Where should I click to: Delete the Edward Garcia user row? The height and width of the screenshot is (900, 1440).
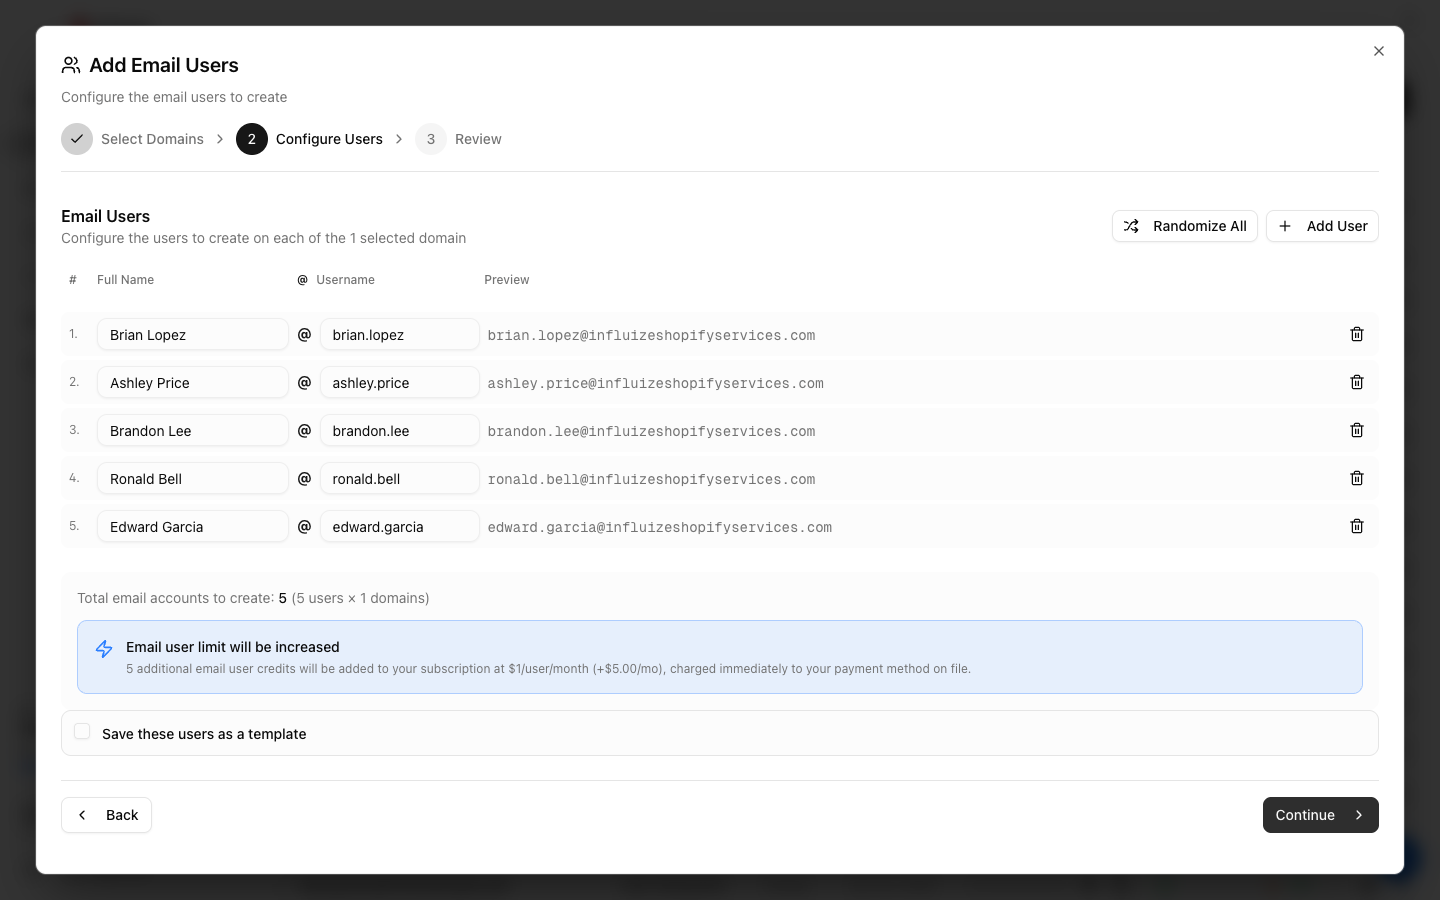1357,526
